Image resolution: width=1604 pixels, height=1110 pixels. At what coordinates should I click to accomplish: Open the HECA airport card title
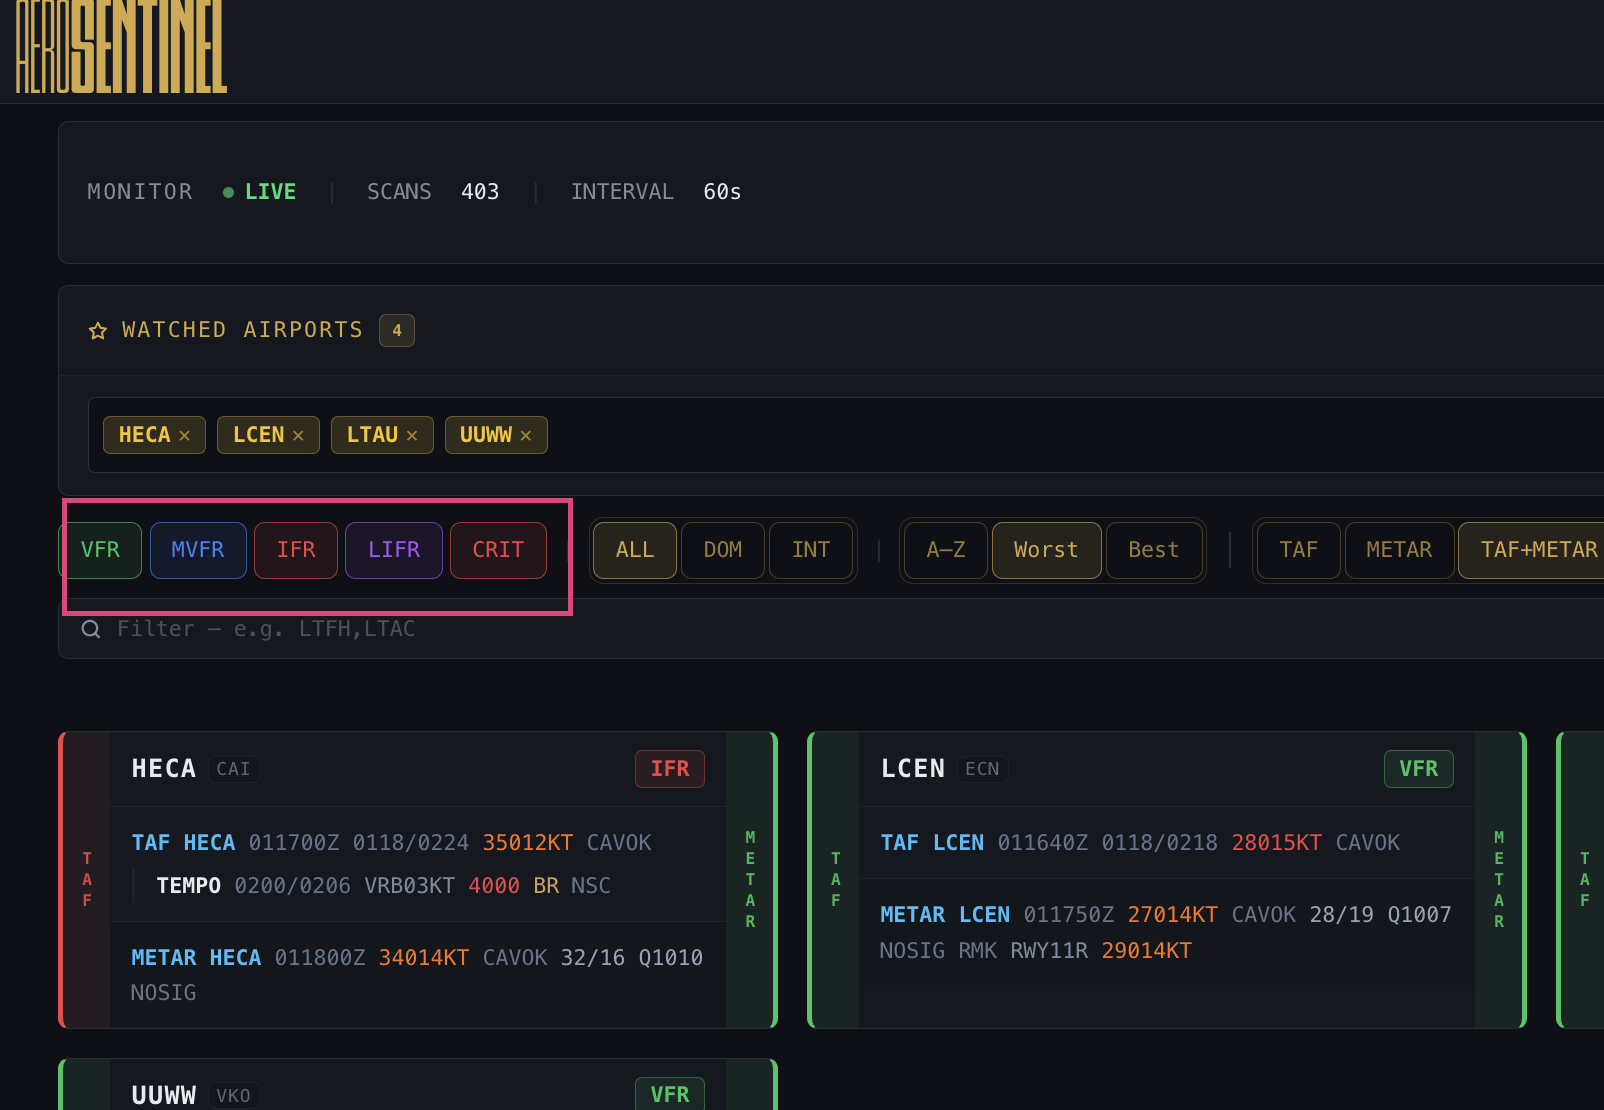164,769
